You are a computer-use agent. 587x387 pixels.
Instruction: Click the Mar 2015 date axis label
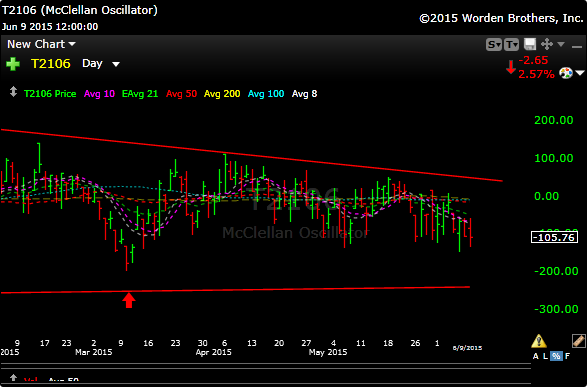click(x=94, y=352)
